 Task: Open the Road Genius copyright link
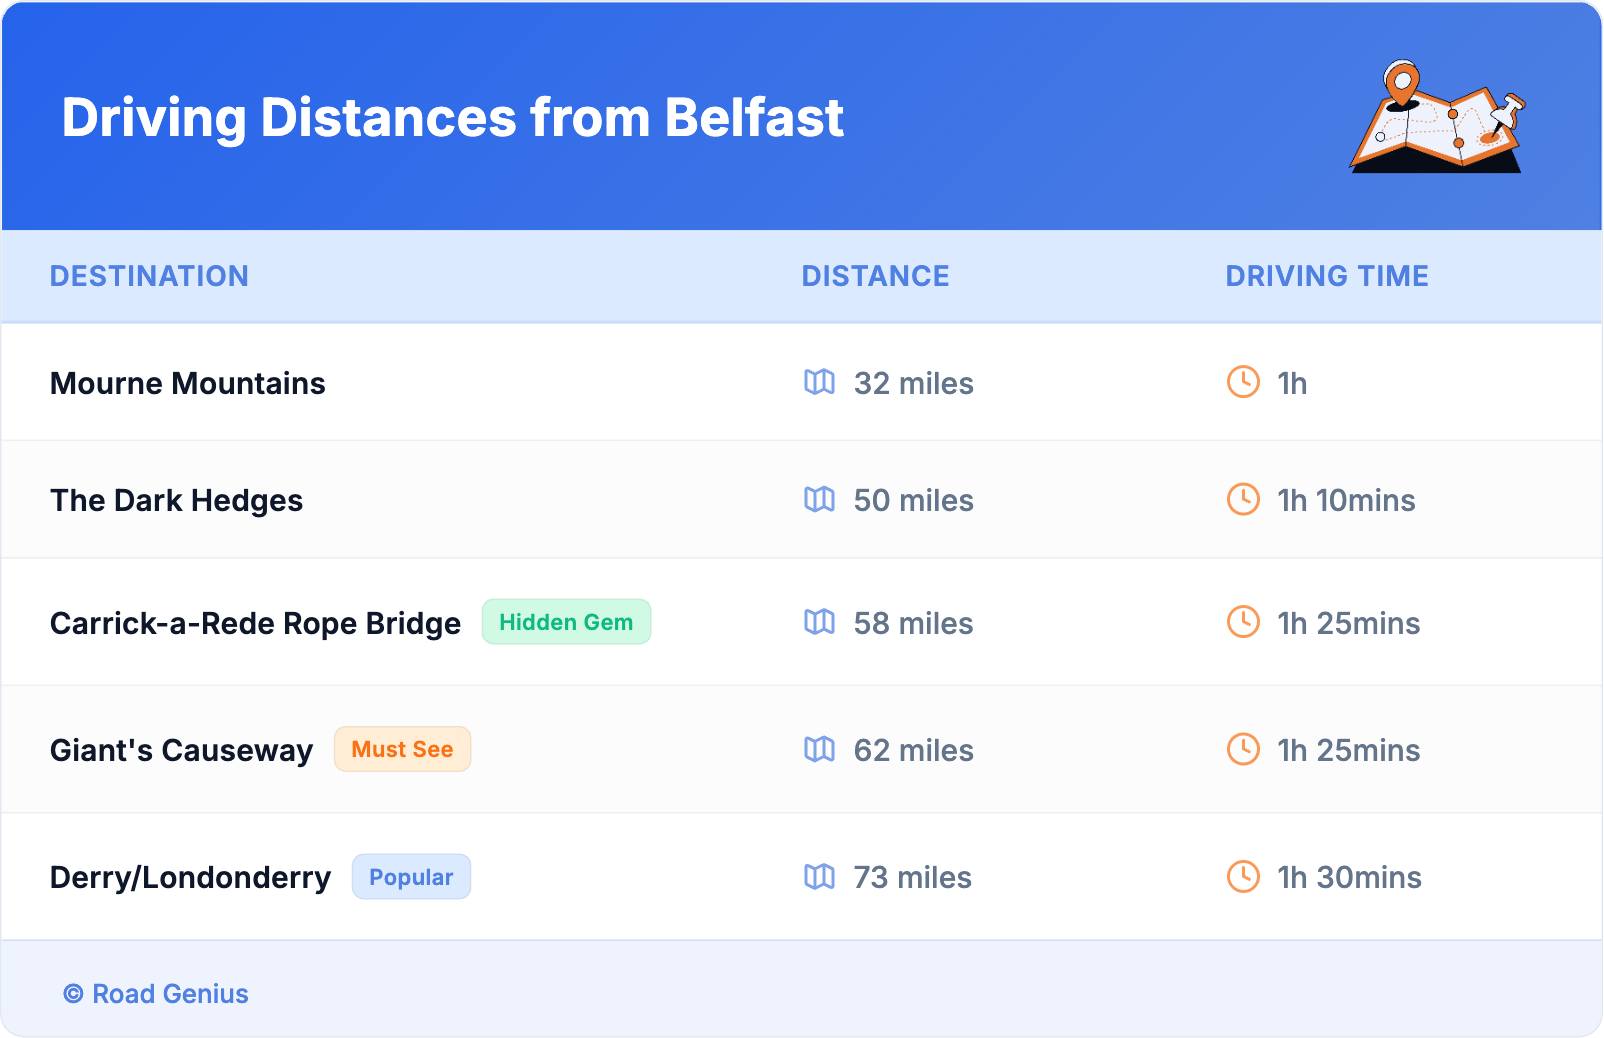156,994
